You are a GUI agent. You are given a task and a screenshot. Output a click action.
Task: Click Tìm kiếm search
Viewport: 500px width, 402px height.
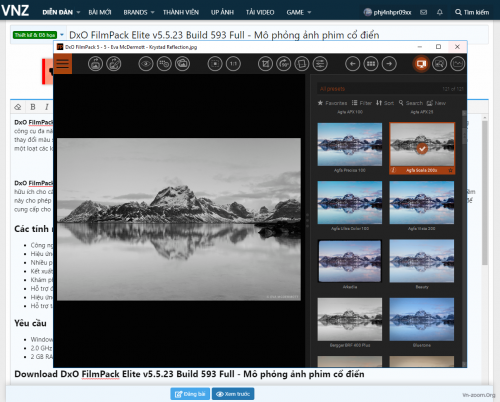[472, 12]
